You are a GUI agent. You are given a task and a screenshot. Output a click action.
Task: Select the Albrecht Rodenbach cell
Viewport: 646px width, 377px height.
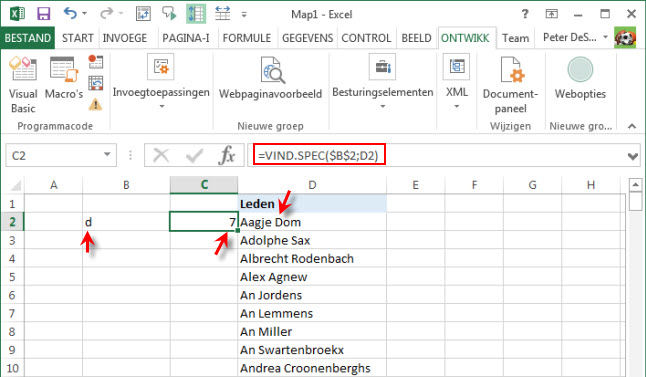312,258
